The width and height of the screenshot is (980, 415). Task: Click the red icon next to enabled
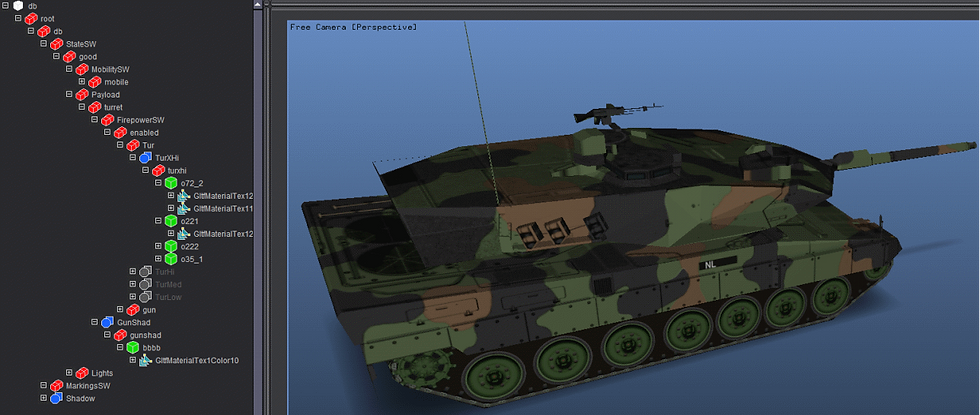coord(119,132)
